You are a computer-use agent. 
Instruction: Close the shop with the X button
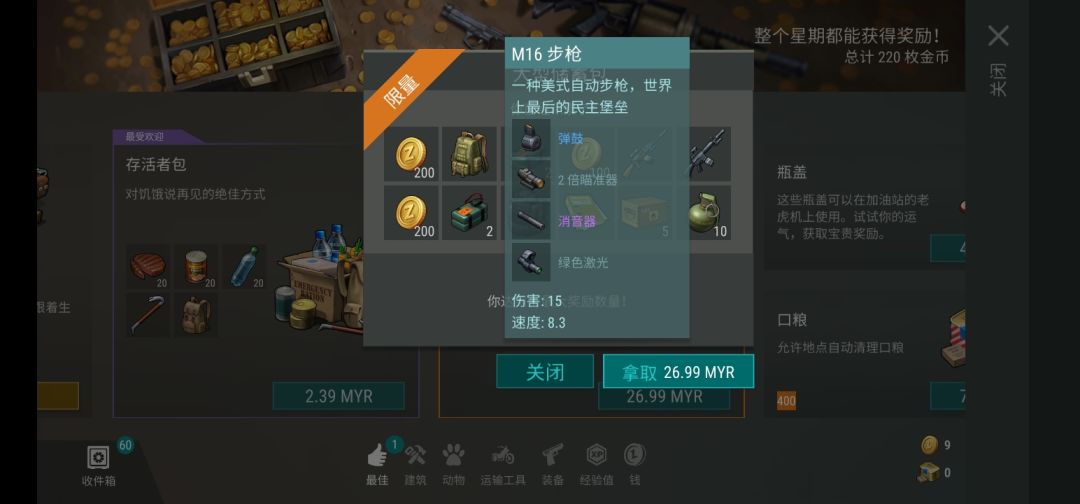click(x=998, y=36)
